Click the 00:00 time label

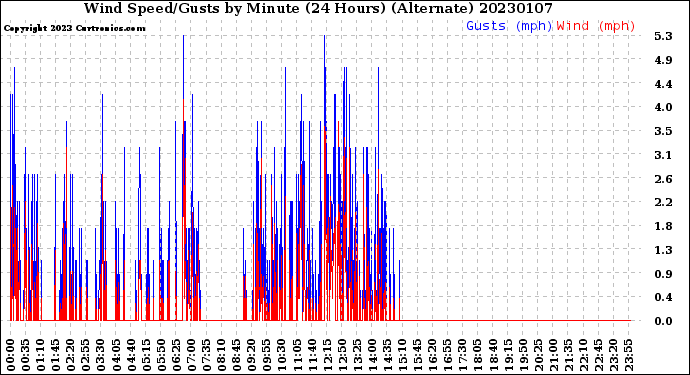tap(11, 355)
